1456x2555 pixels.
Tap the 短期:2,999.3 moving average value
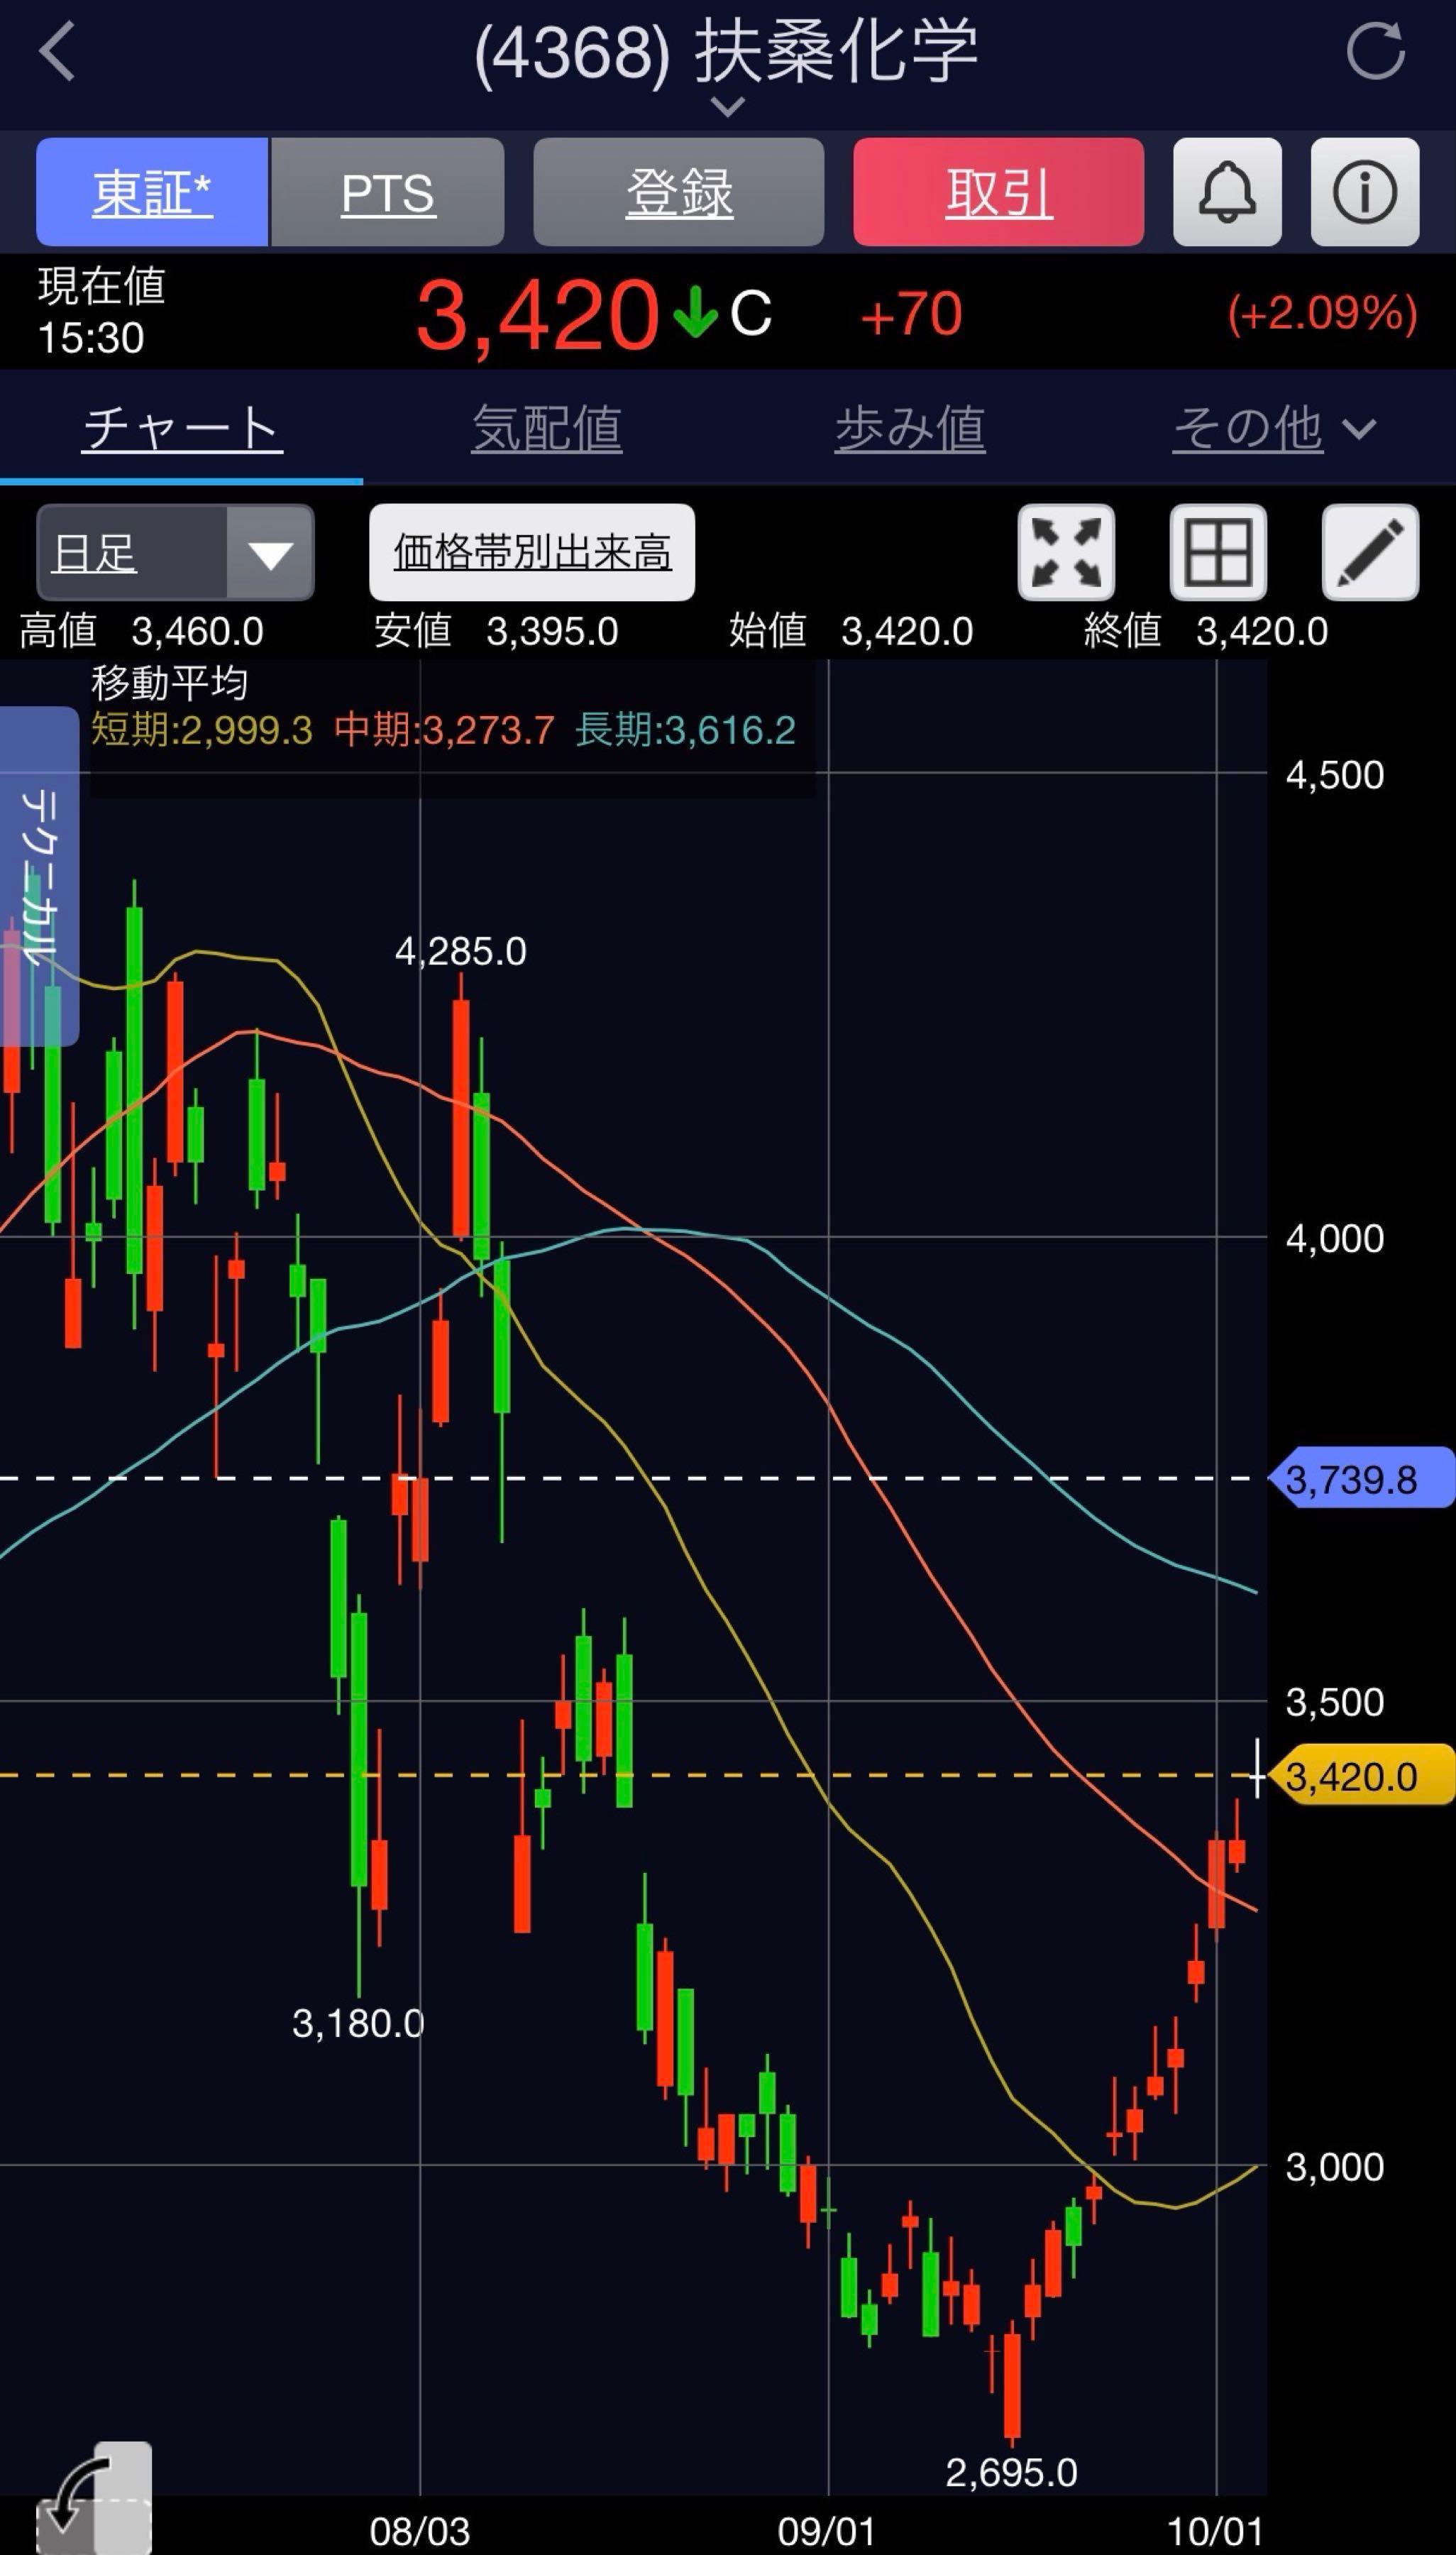(201, 730)
